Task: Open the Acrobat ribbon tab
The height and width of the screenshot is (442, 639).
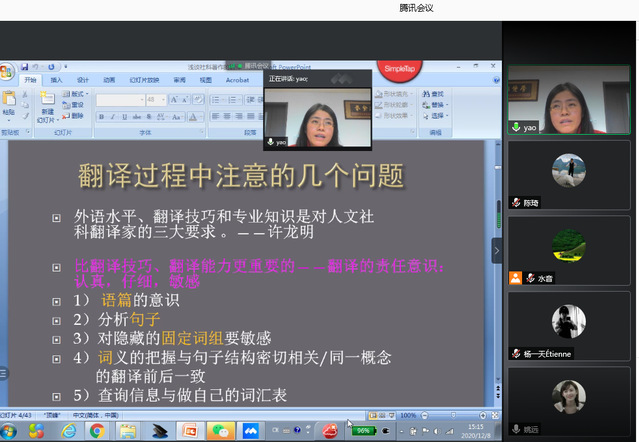Action: click(237, 80)
